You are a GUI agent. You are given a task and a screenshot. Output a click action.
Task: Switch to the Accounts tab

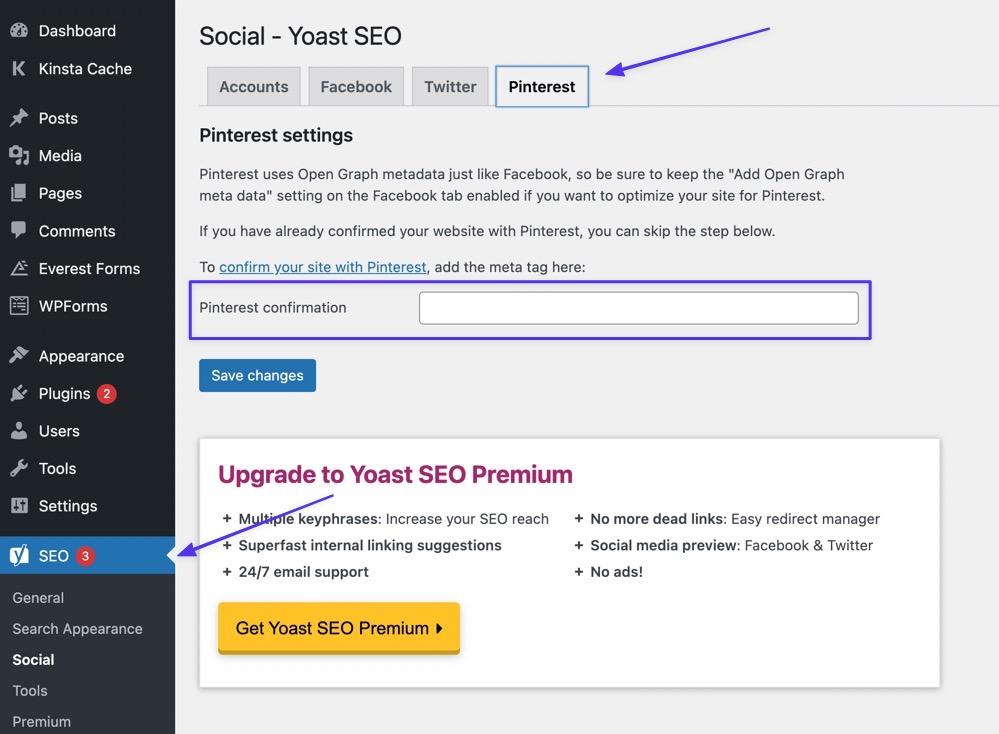(x=253, y=86)
